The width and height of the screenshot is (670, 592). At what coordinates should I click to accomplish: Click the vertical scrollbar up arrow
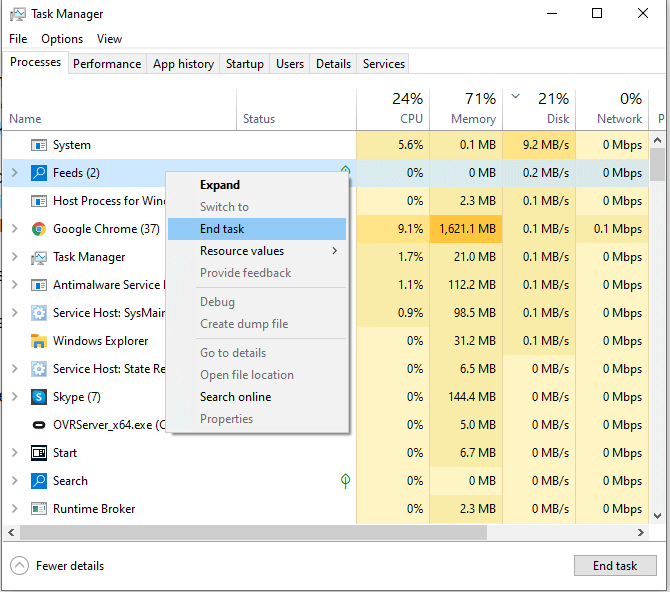click(x=658, y=140)
